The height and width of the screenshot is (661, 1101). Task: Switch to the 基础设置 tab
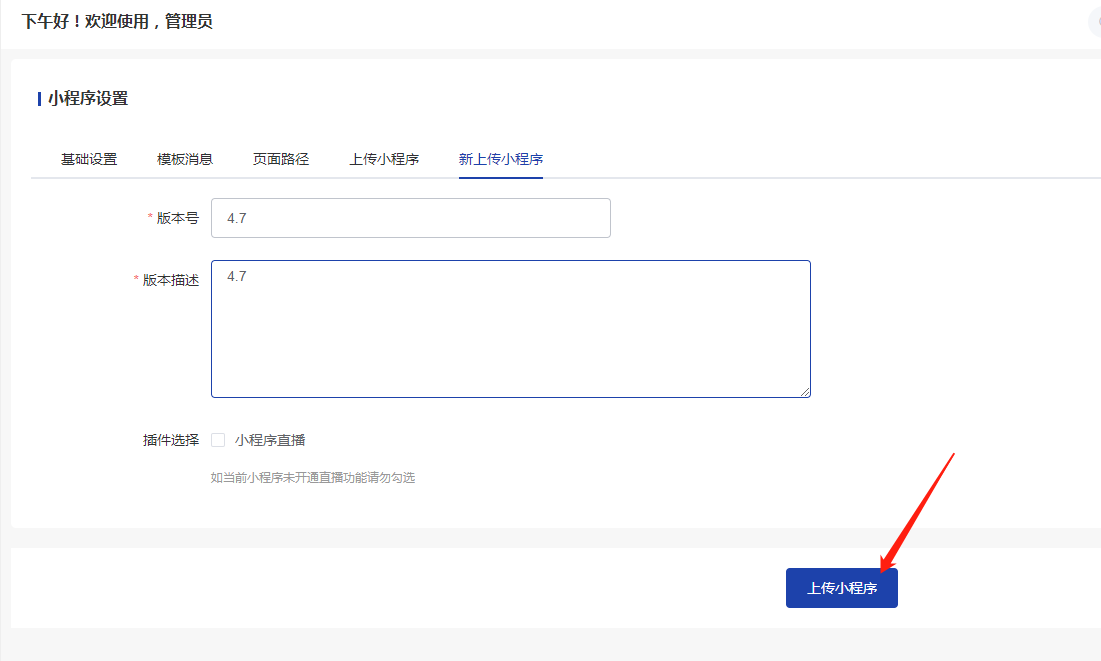coord(88,159)
